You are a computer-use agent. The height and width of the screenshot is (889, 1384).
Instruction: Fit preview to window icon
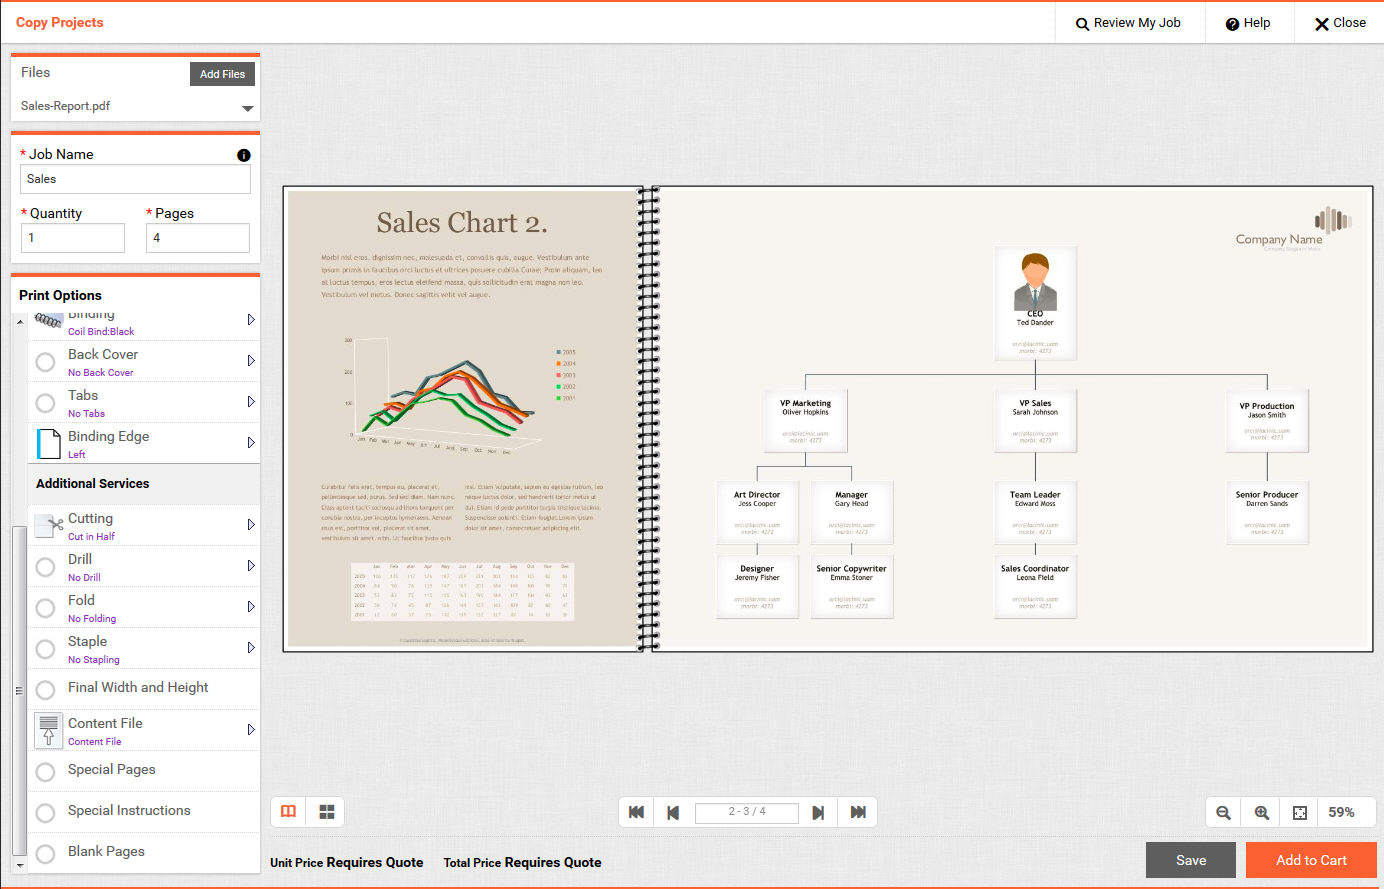pyautogui.click(x=1299, y=813)
